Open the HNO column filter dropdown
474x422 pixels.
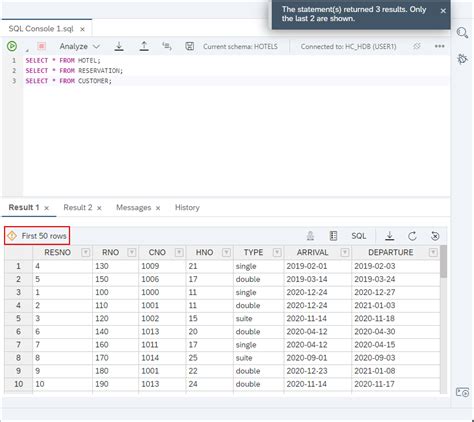coord(226,252)
